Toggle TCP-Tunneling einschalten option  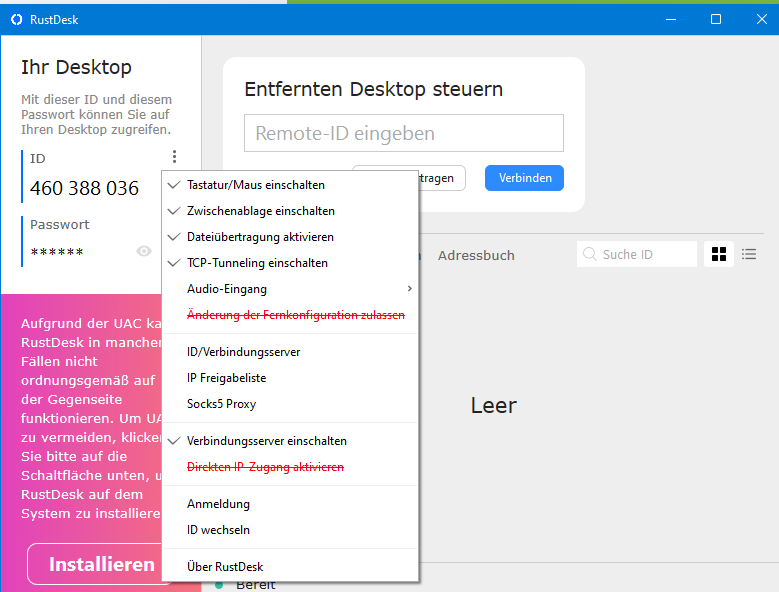pos(291,263)
